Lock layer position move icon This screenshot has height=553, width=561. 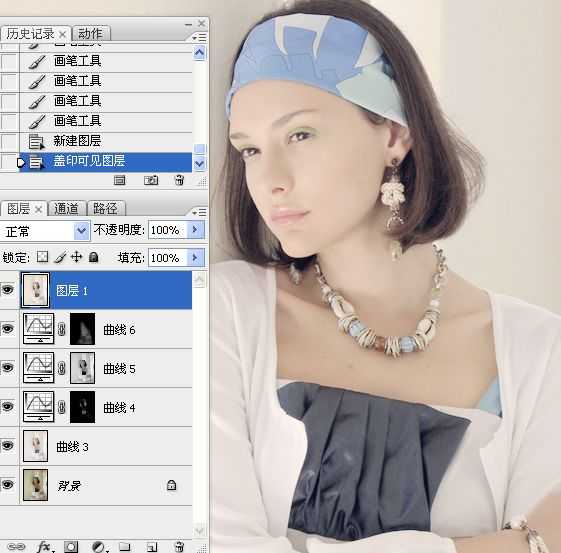tap(76, 257)
